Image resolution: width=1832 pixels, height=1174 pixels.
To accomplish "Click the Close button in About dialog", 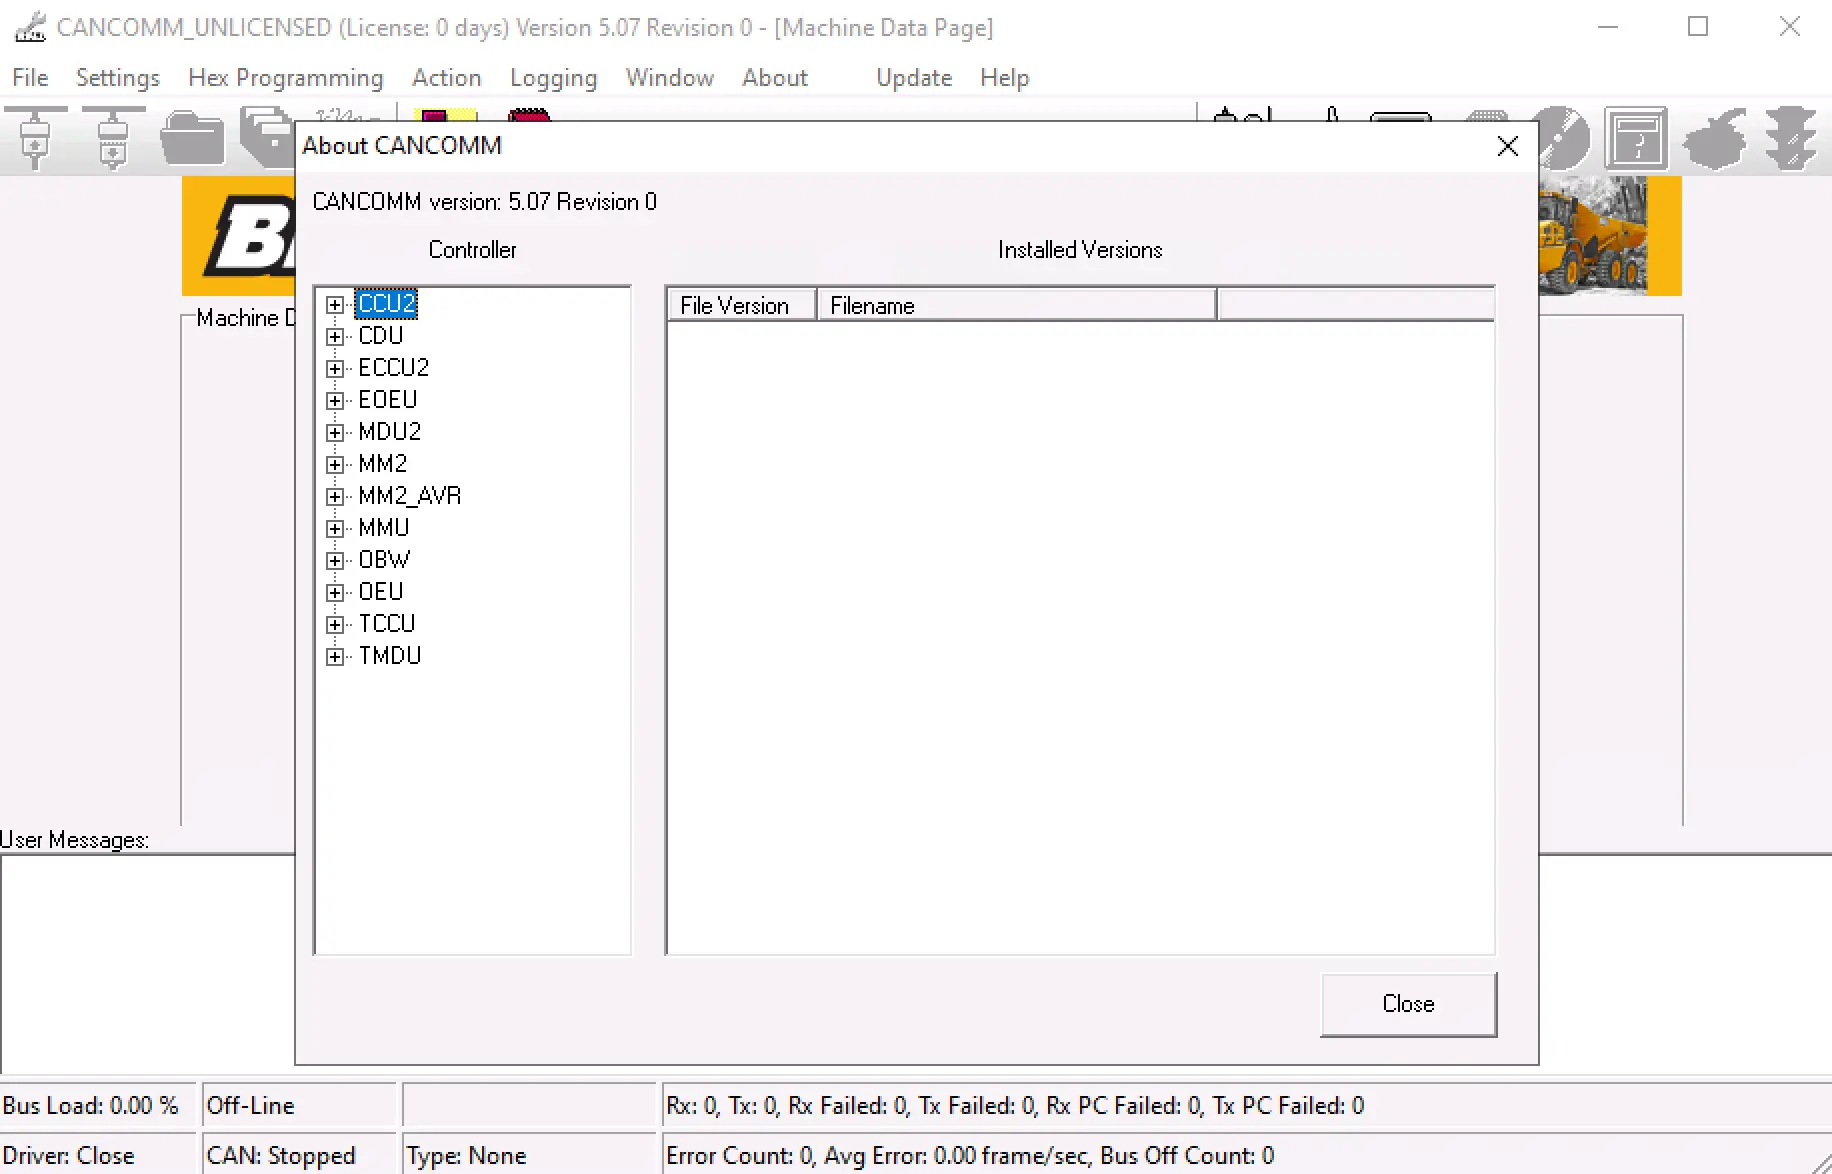I will point(1408,1003).
